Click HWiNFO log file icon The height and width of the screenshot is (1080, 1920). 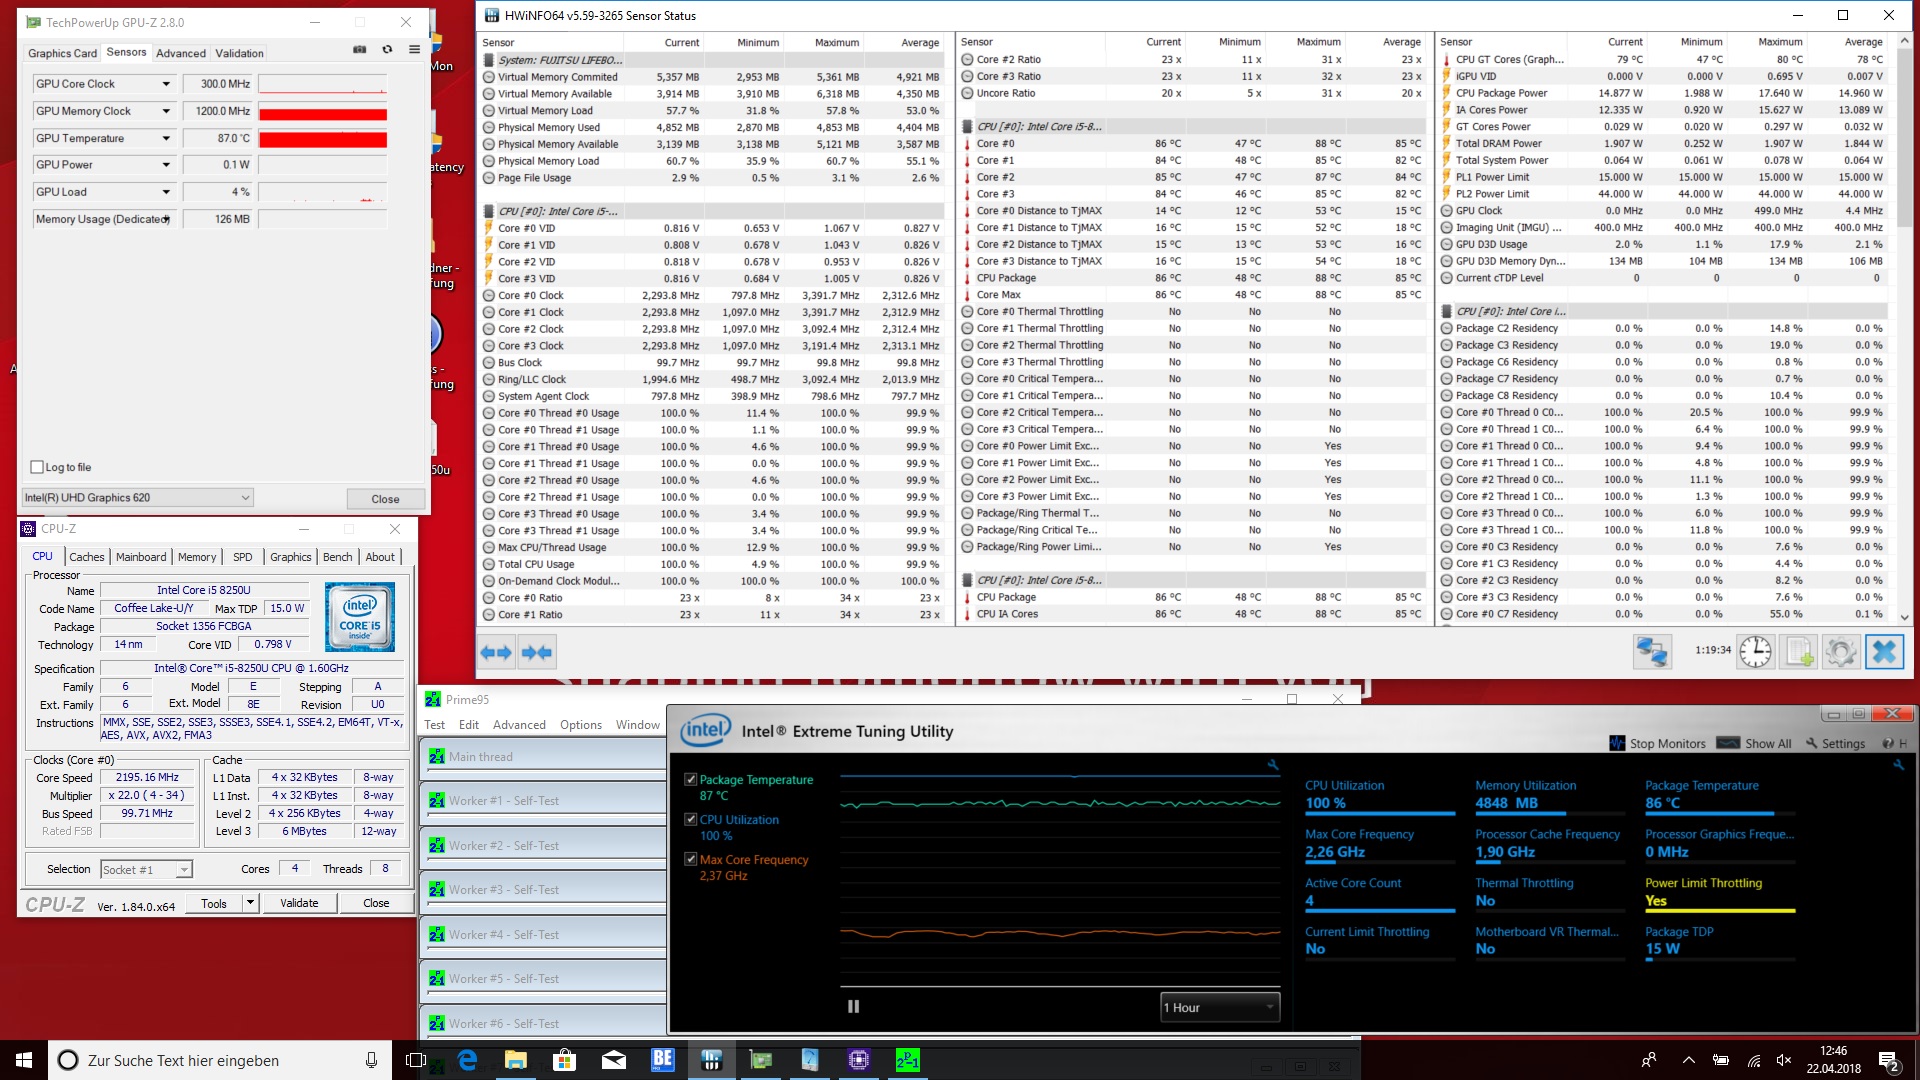[x=1798, y=652]
